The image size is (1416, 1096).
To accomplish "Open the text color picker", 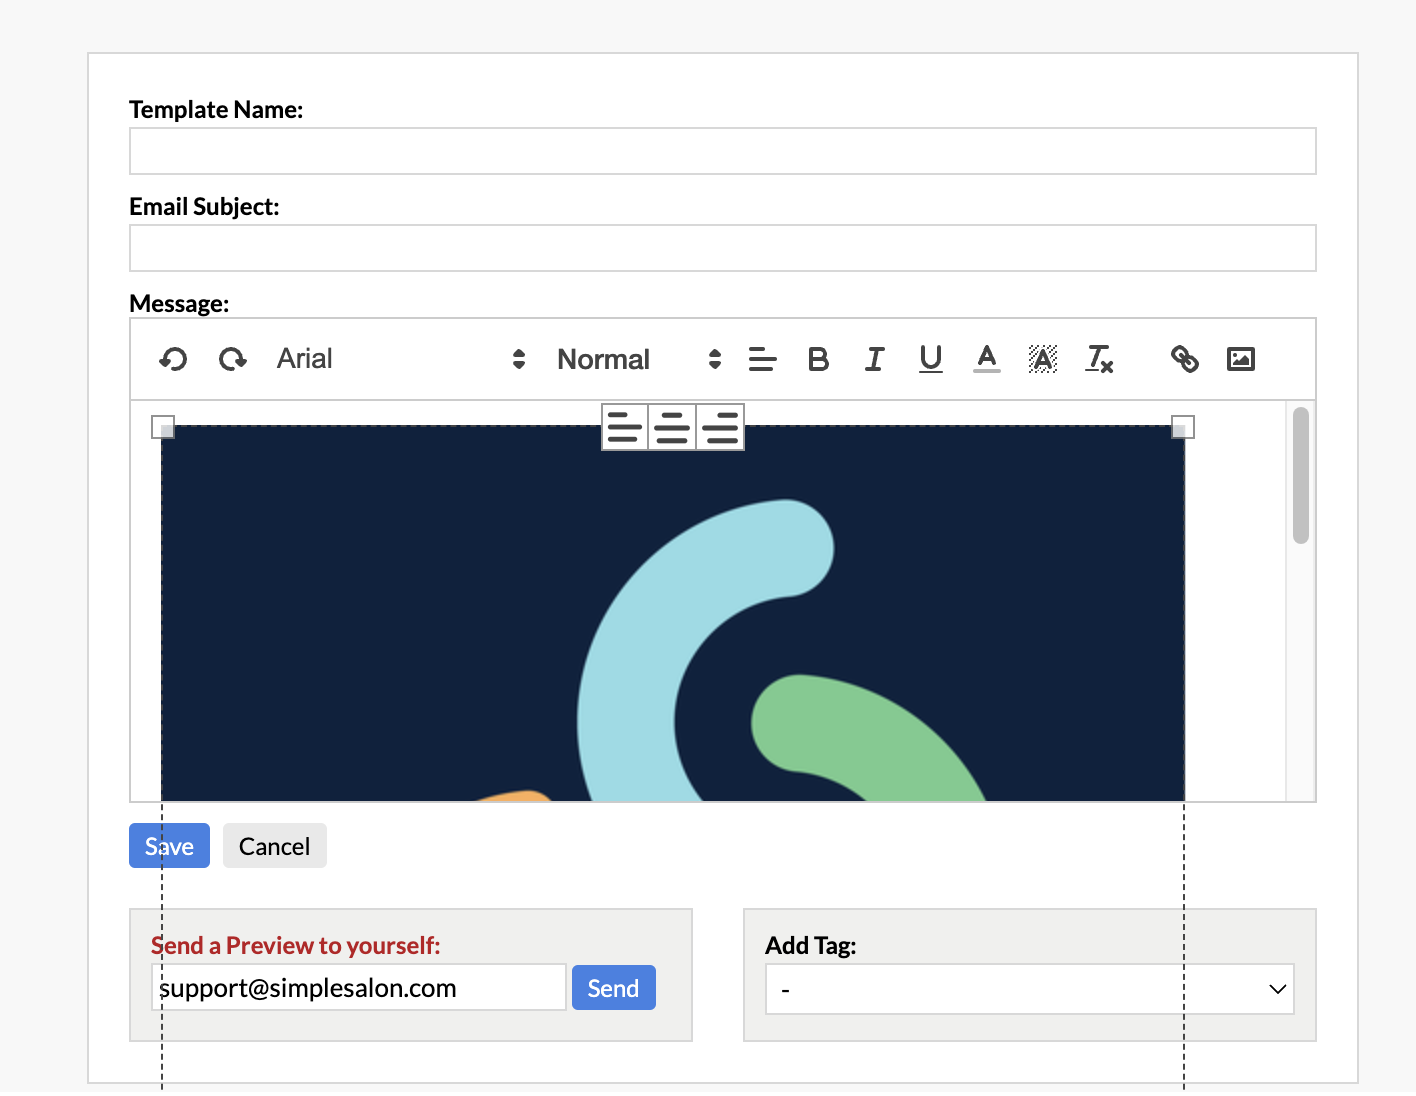I will coord(987,359).
